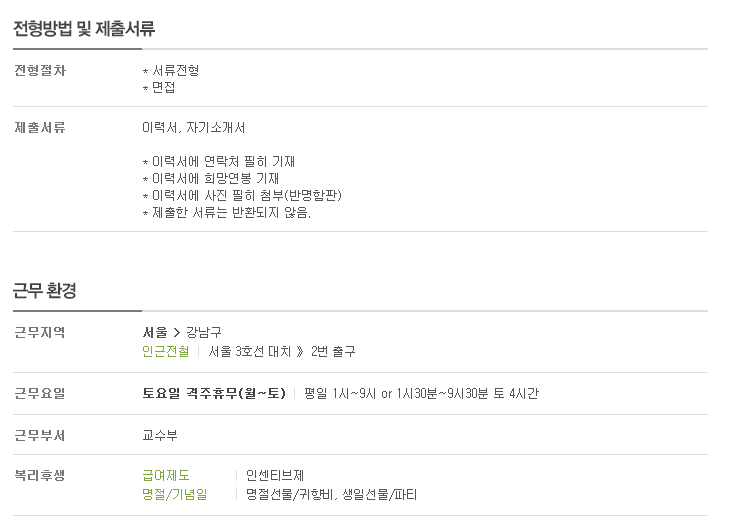Click the double arrow after 대치
Screen dimensions: 732x531
tap(300, 351)
